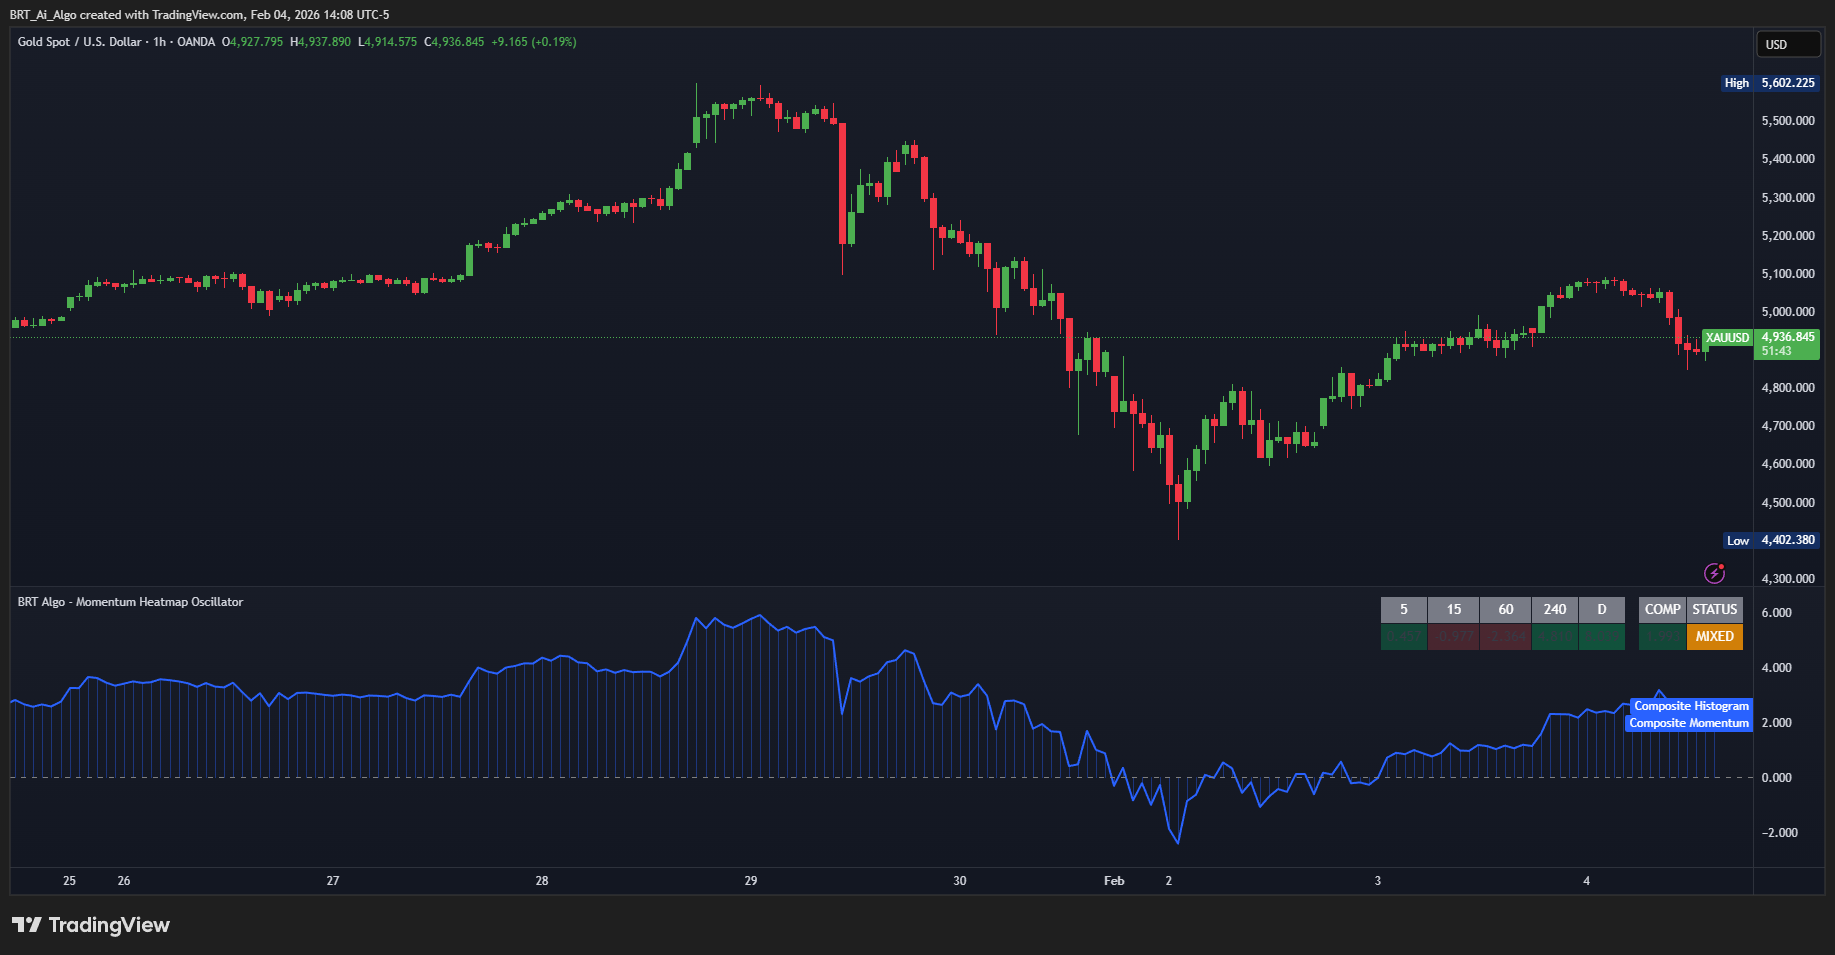This screenshot has height=955, width=1835.
Task: Click the 15 timeframe heatmap header
Action: (x=1454, y=610)
